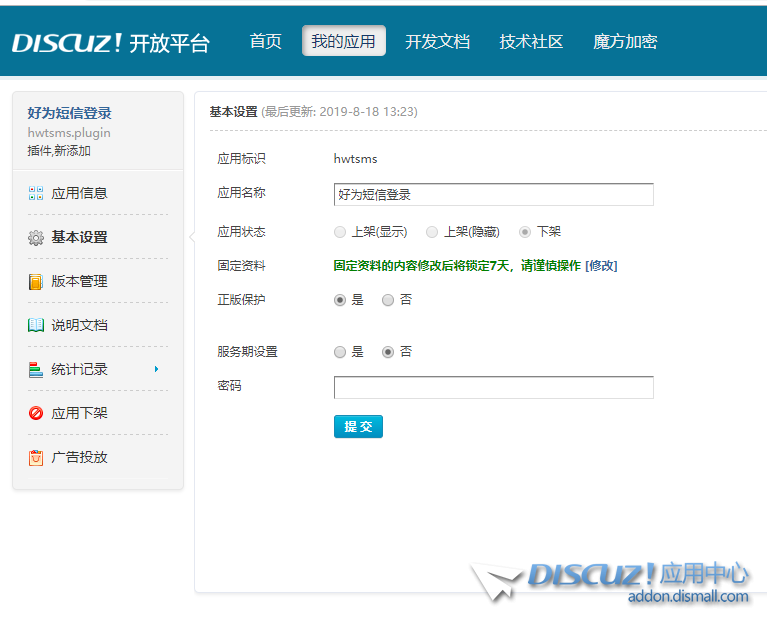Click the 统计记录 stacked bars icon
767x622 pixels.
36,370
